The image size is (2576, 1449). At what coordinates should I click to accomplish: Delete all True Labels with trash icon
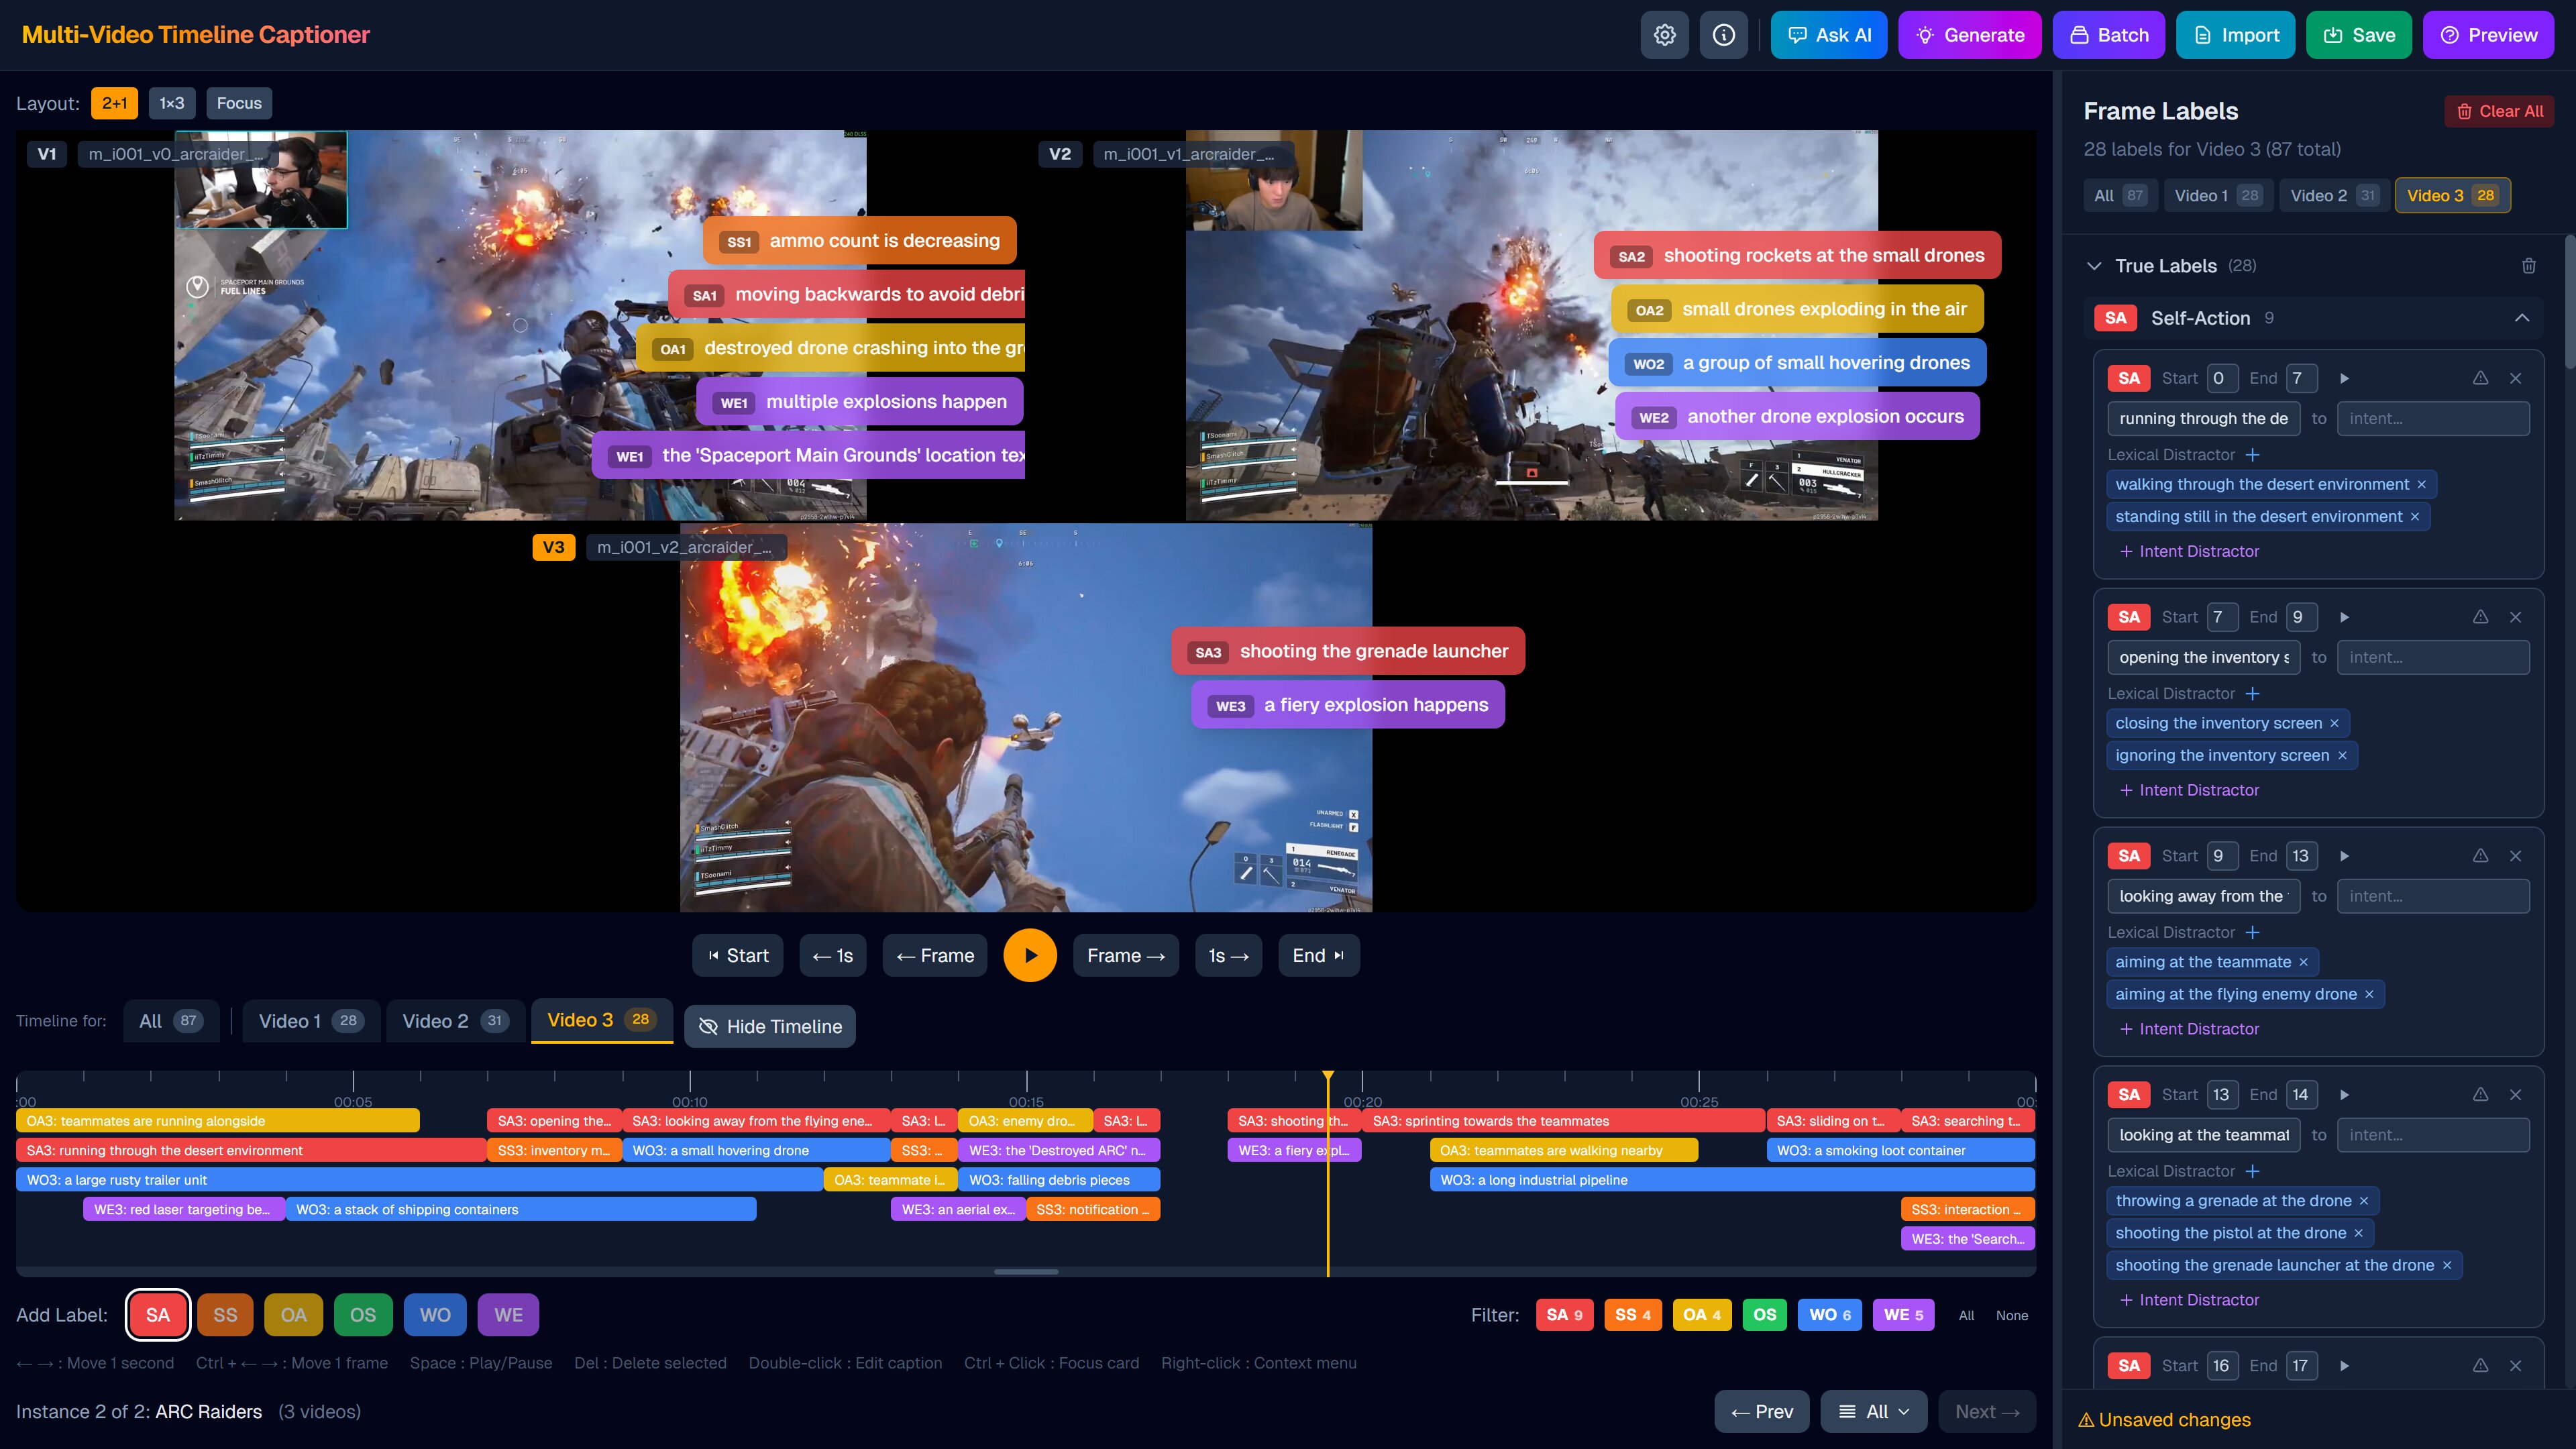2528,266
